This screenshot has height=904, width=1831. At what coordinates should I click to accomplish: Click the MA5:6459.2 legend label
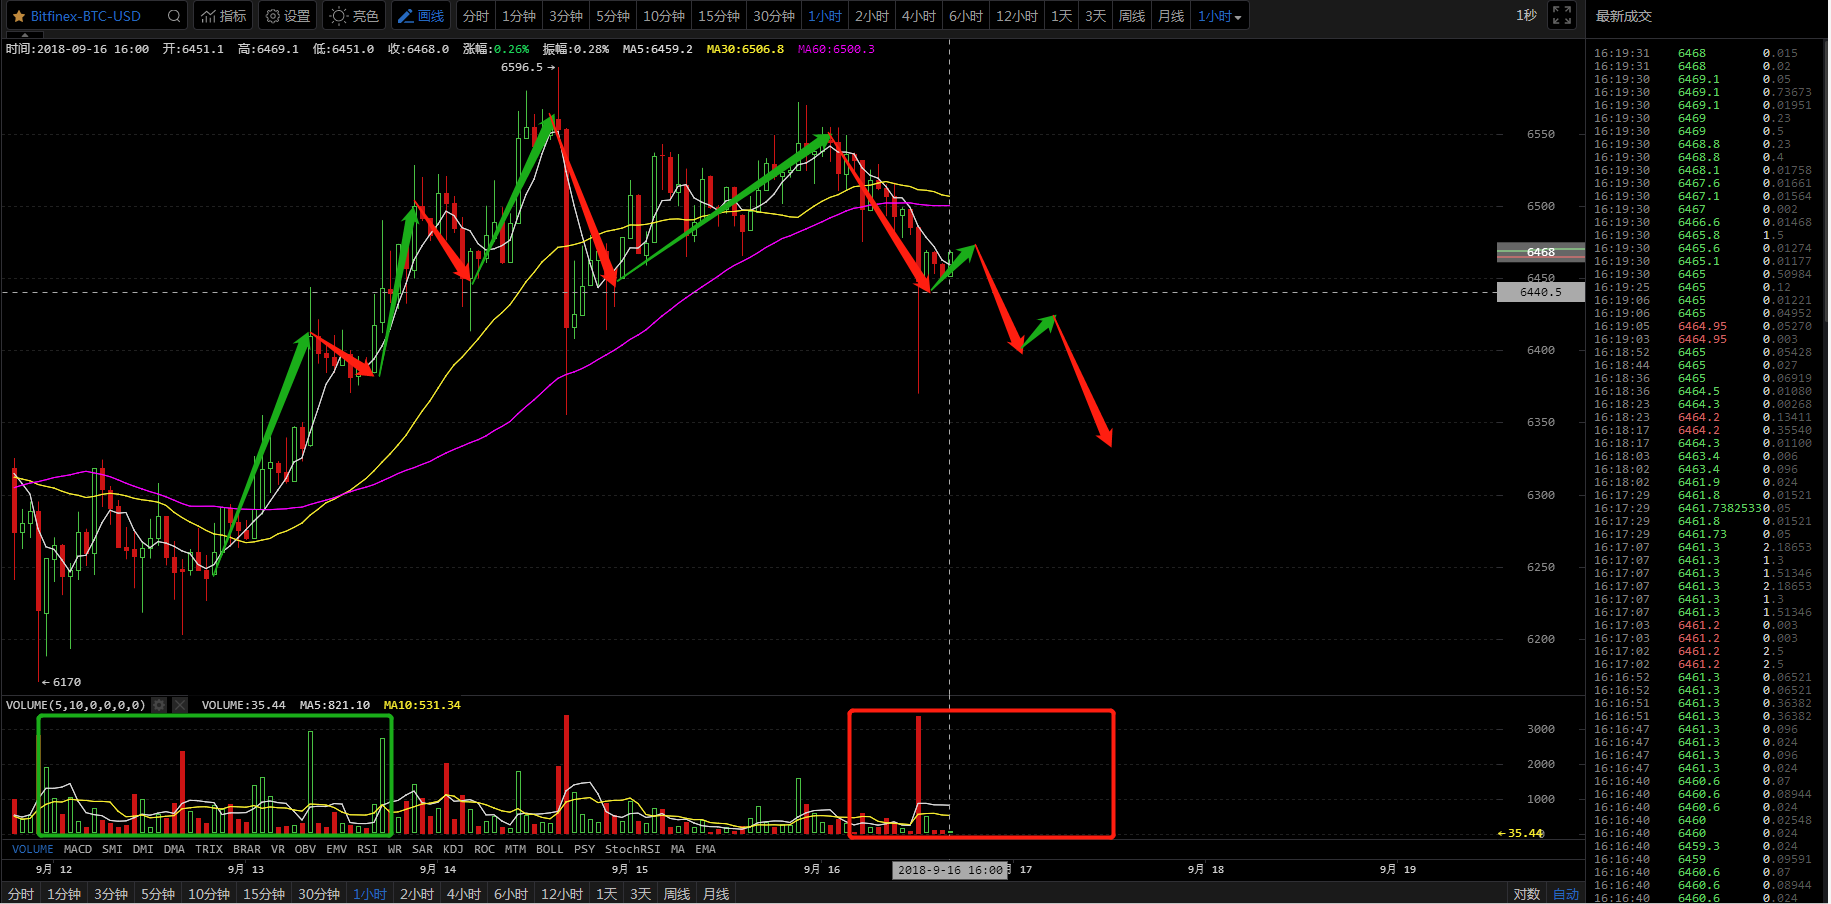tap(657, 49)
